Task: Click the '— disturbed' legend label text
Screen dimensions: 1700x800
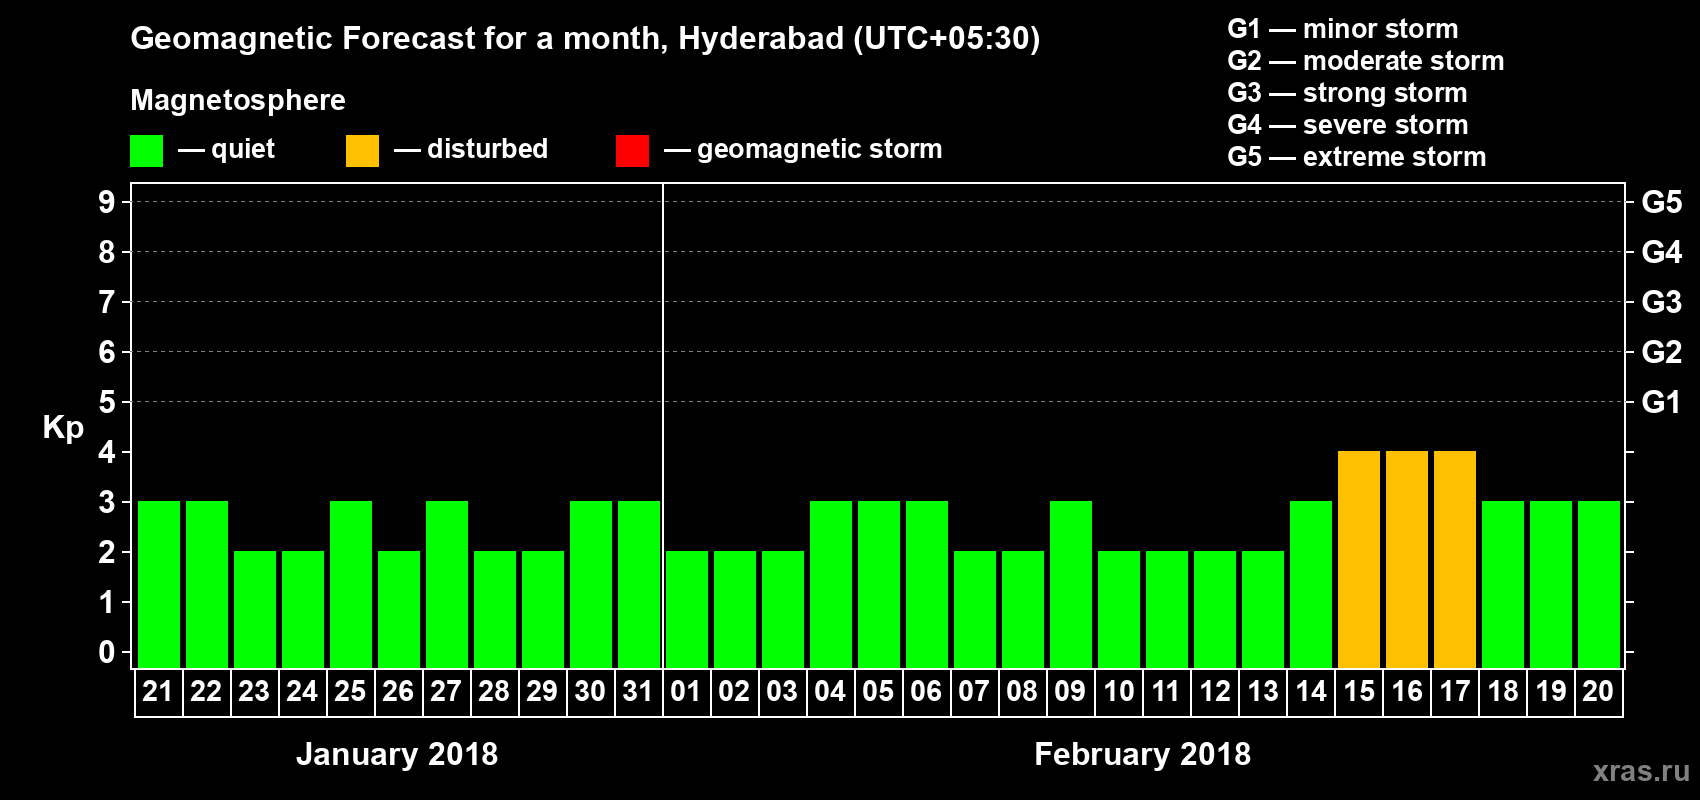Action: pos(471,149)
